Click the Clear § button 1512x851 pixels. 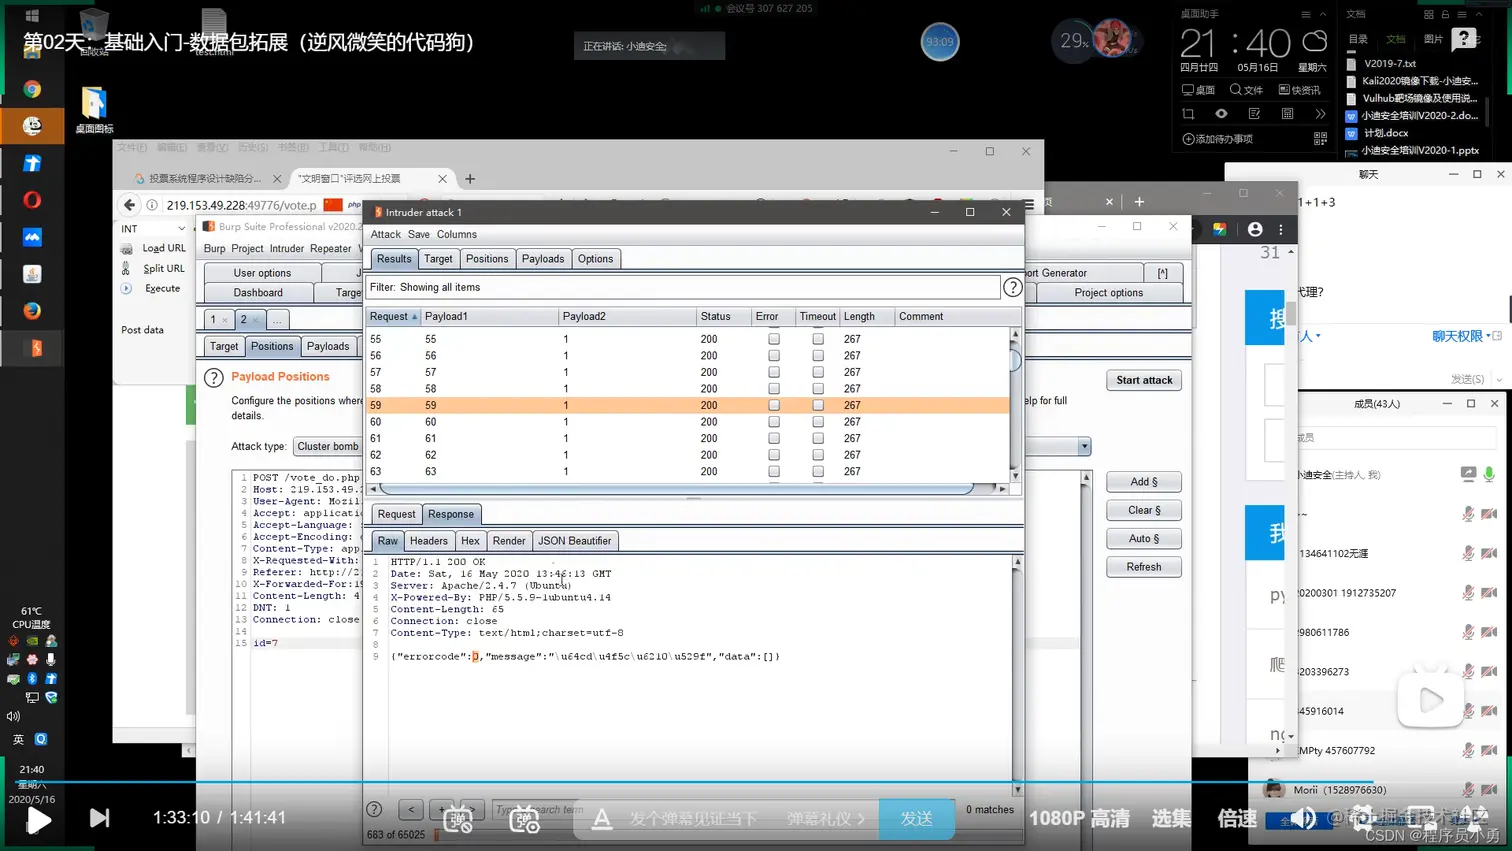coord(1144,510)
